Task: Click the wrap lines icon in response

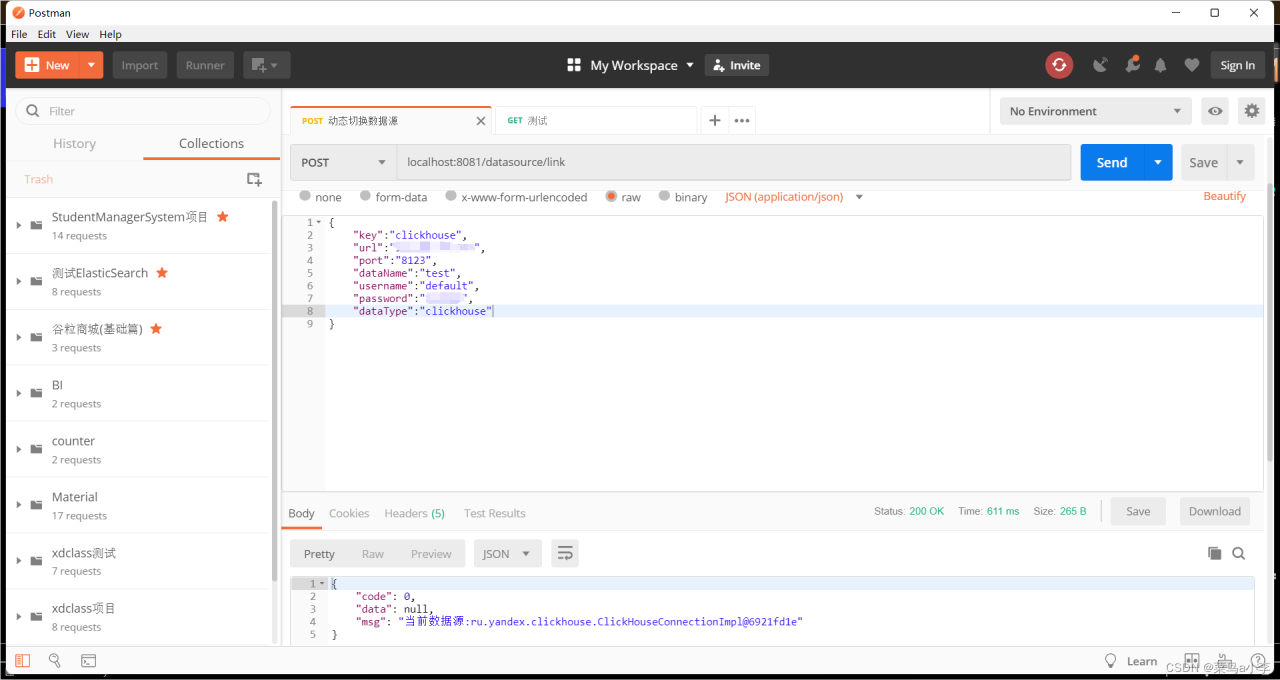Action: coord(565,553)
